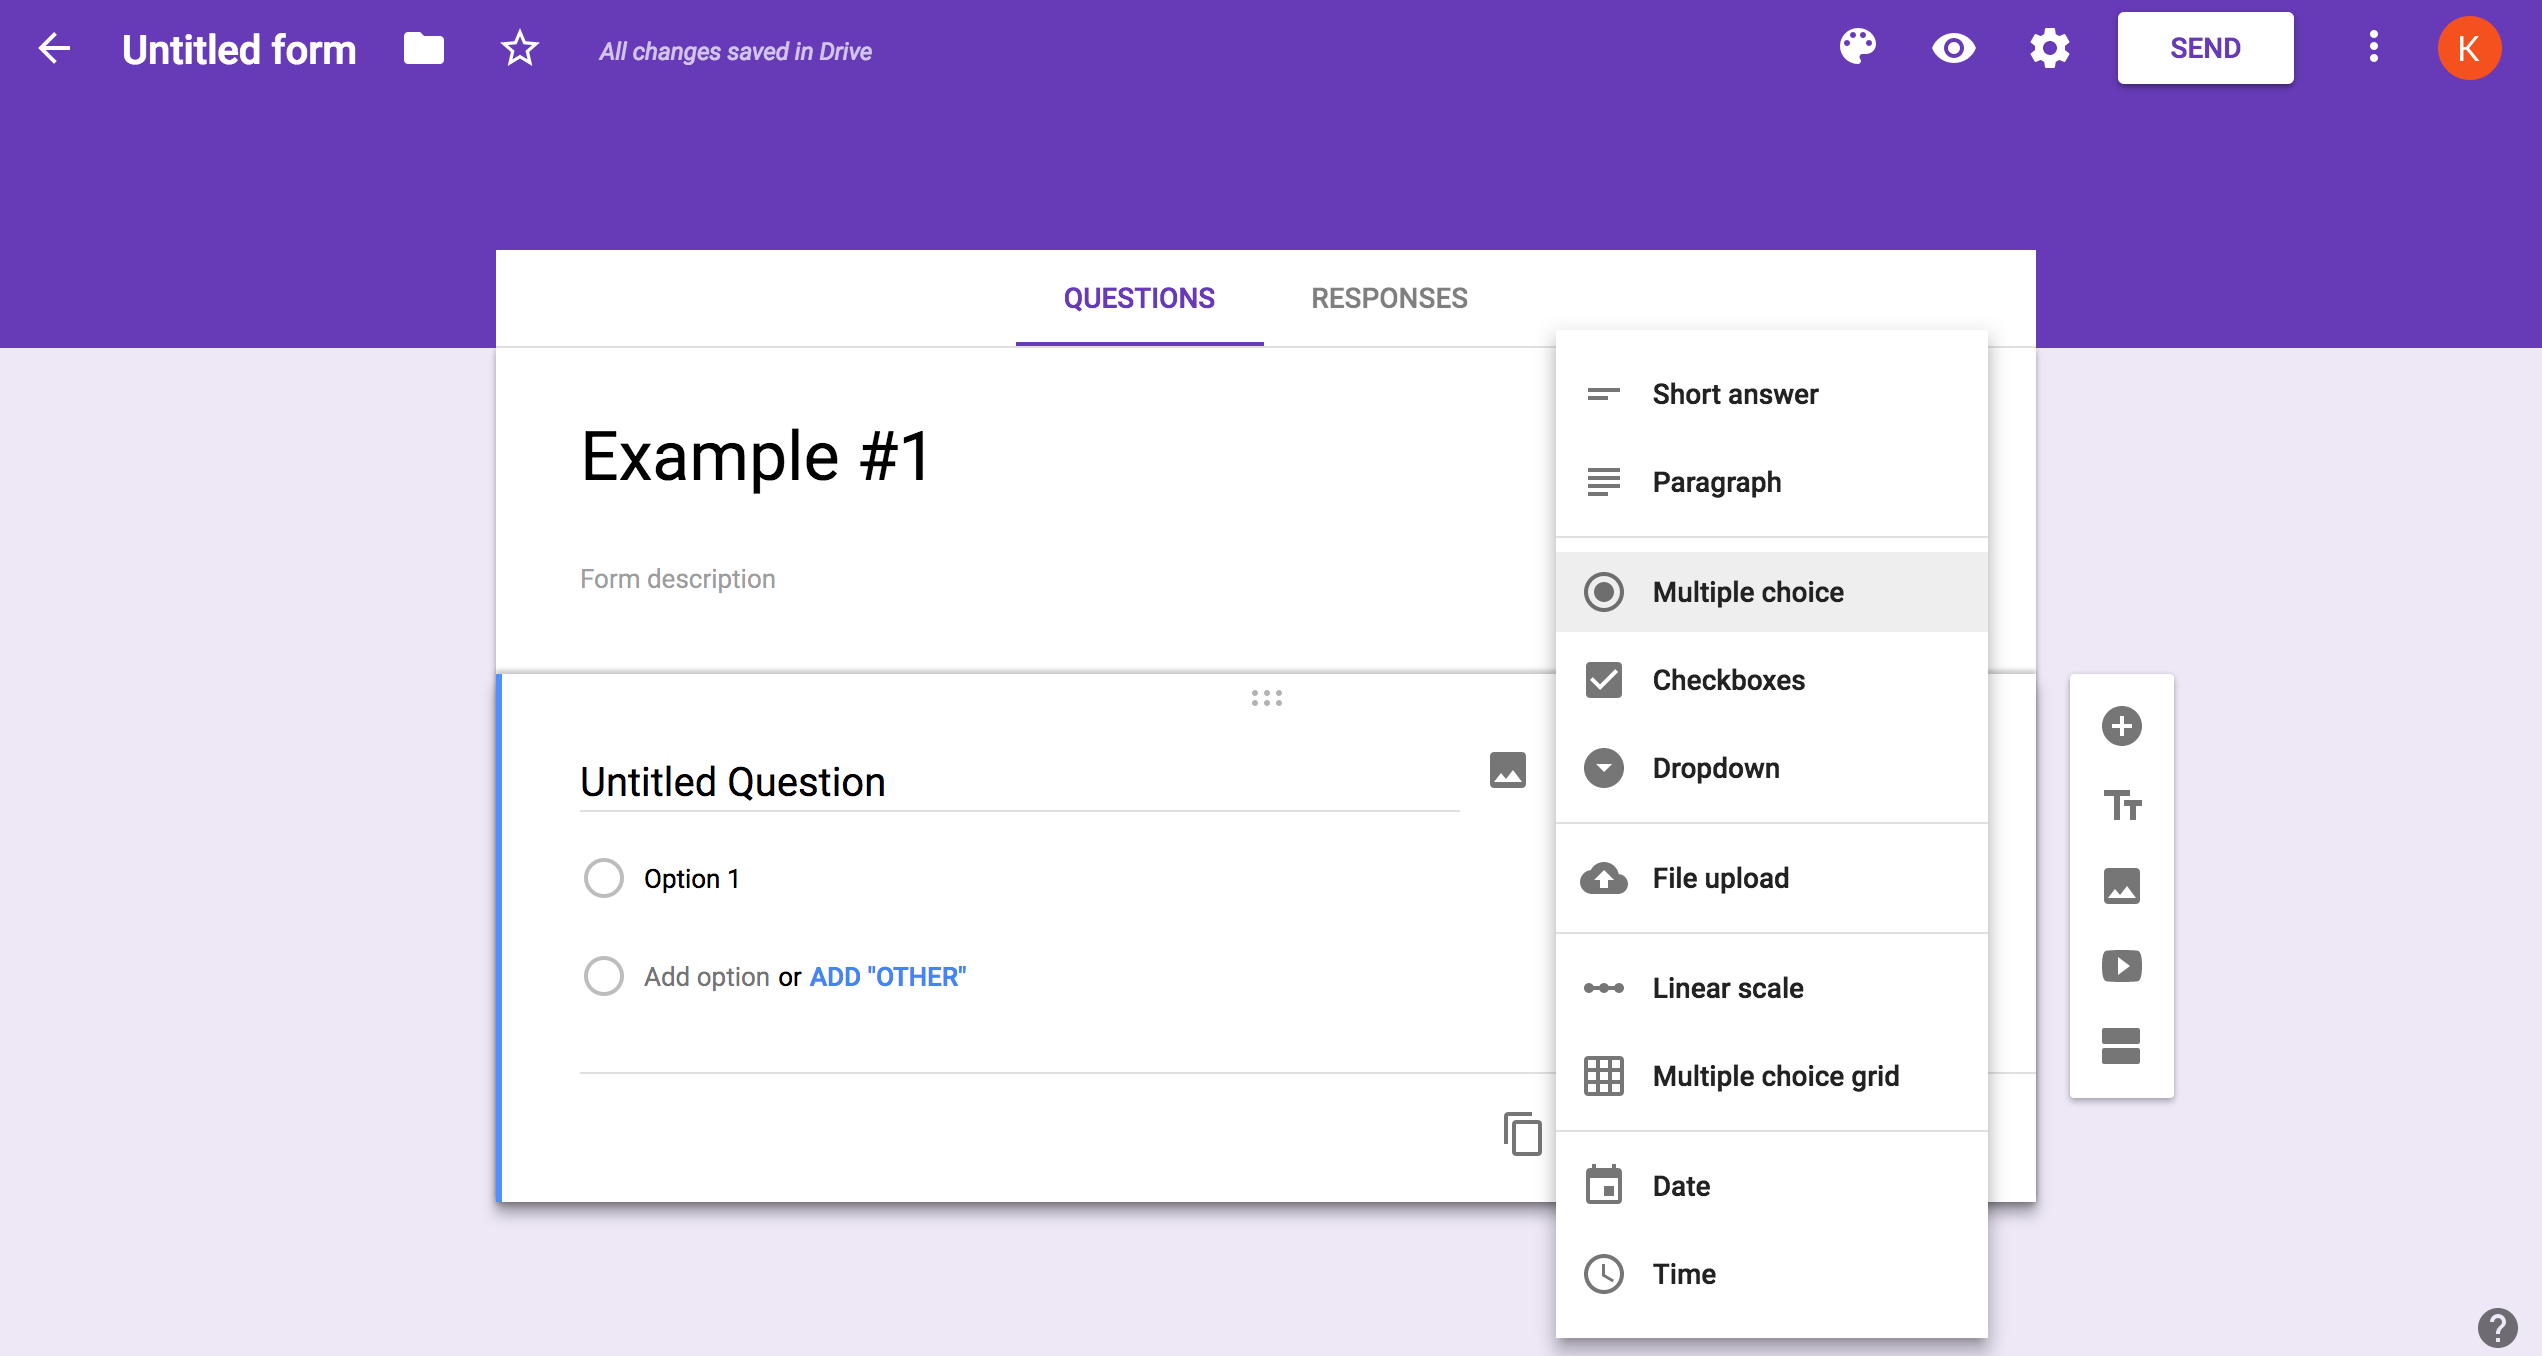This screenshot has height=1356, width=2542.
Task: Open the K account avatar
Action: pos(2470,48)
